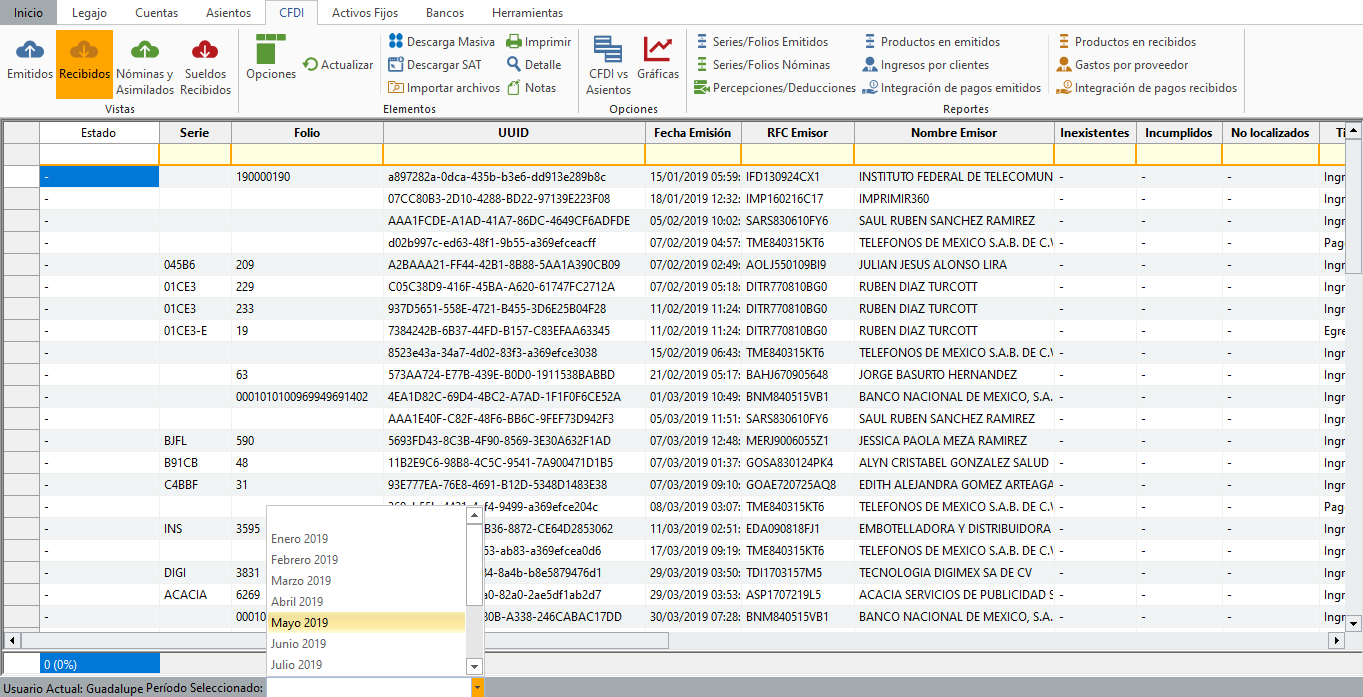
Task: Click Actualizar to refresh list
Action: tap(338, 65)
